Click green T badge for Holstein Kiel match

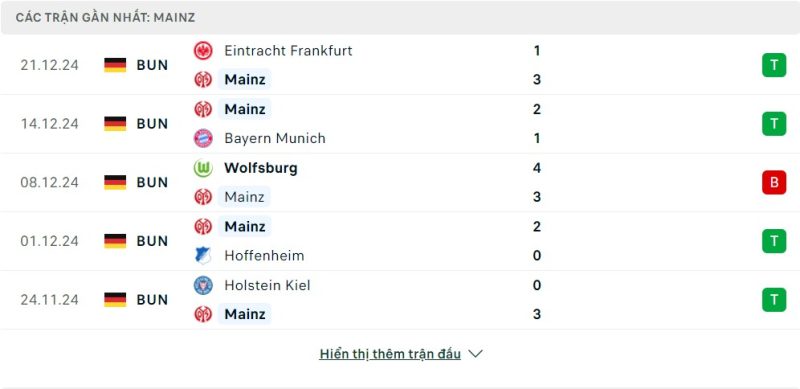click(774, 300)
